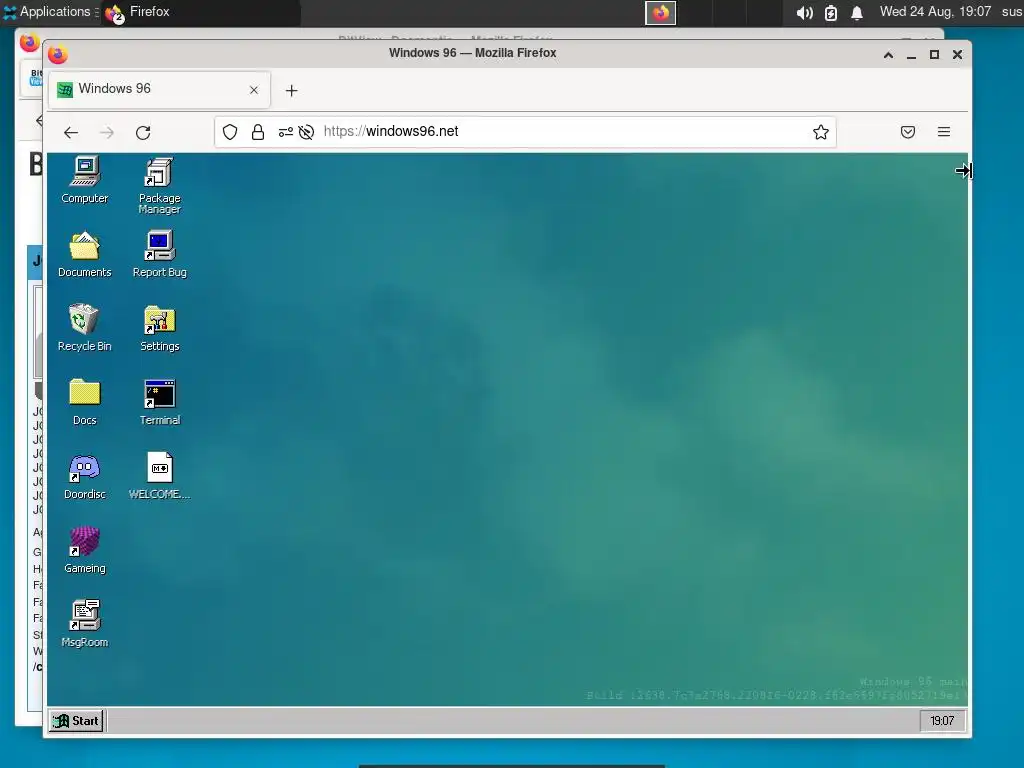1024x768 pixels.
Task: Open the Doordisc shortcut icon
Action: click(85, 477)
